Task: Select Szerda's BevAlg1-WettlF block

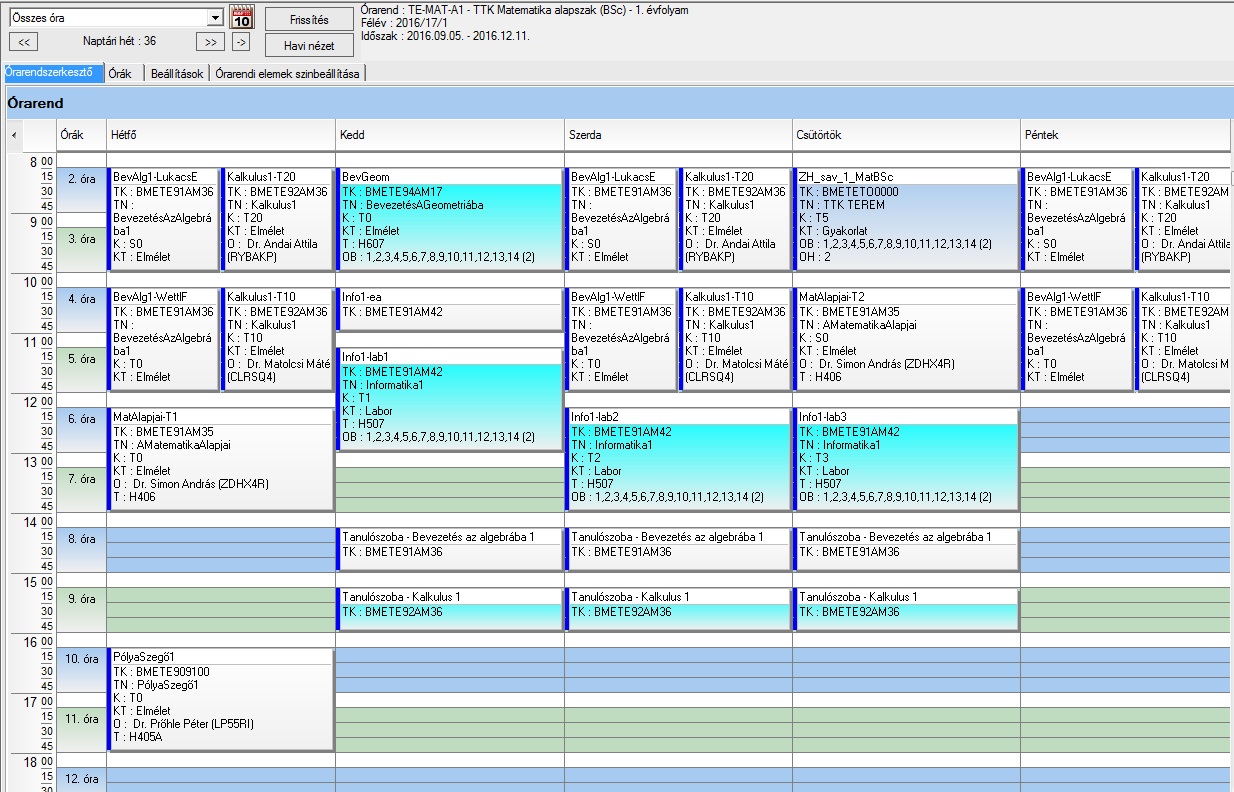Action: [621, 339]
